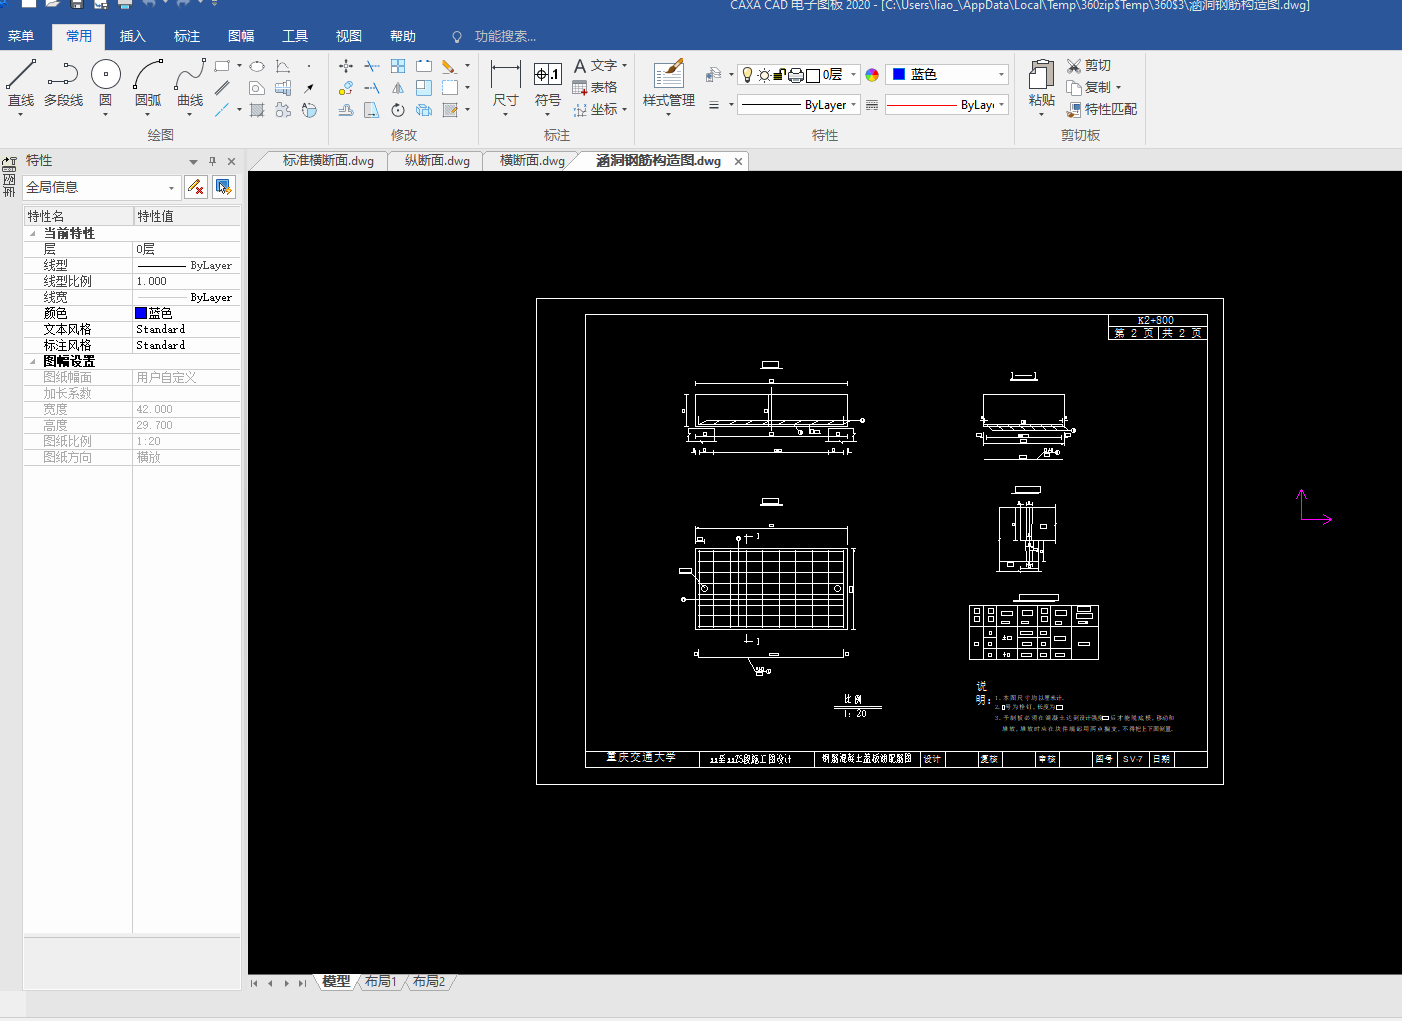Switch to the 视图 ribbon tab
The height and width of the screenshot is (1021, 1402).
[349, 36]
